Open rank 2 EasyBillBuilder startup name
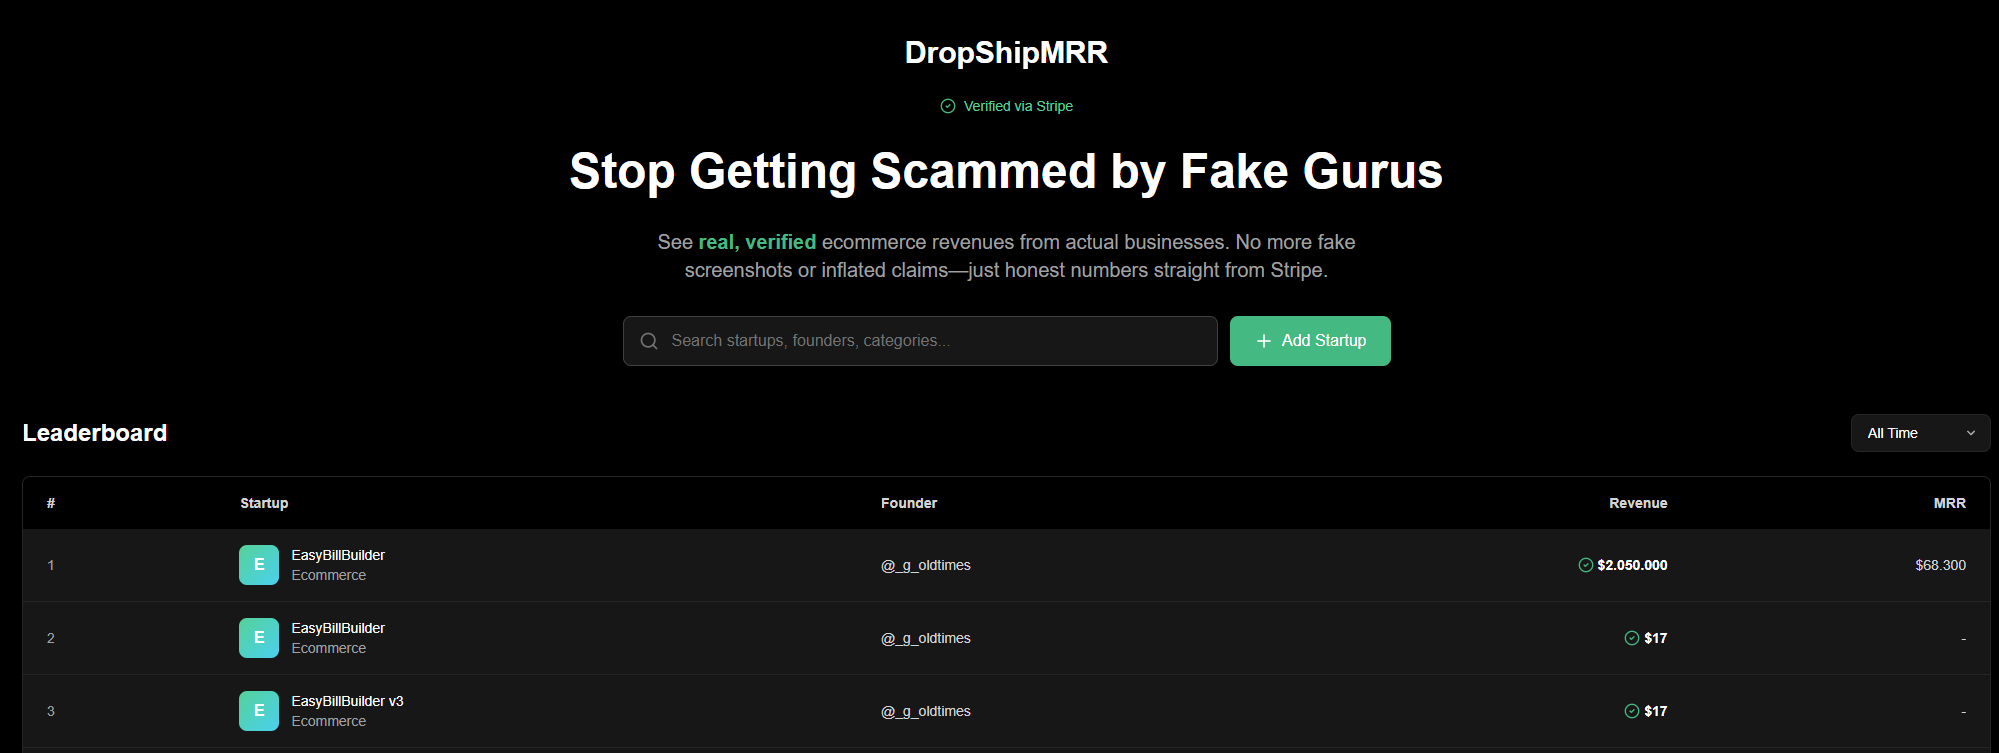 coord(338,628)
